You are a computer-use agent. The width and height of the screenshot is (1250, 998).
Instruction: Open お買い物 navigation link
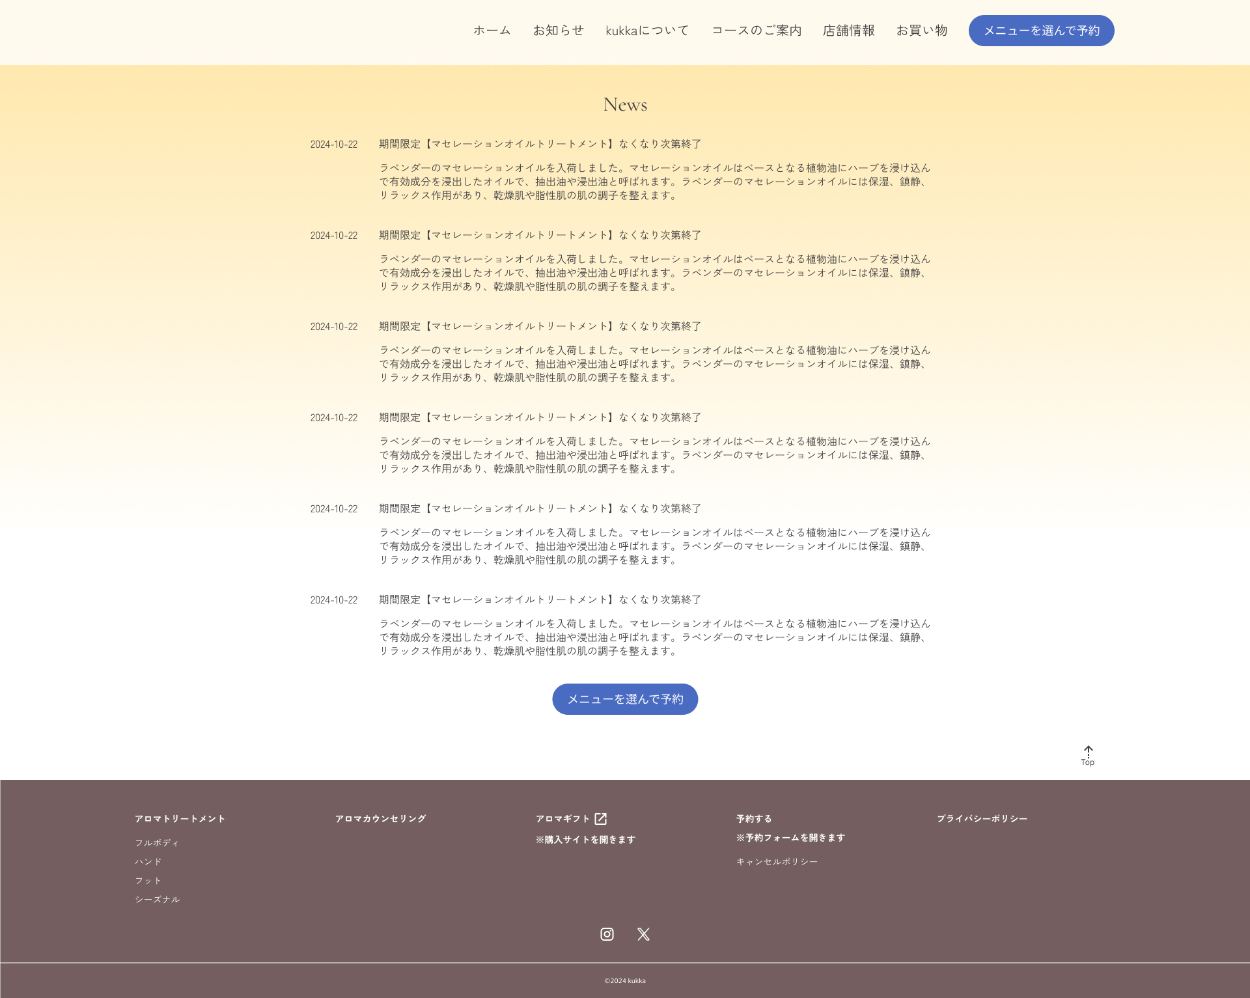[922, 31]
